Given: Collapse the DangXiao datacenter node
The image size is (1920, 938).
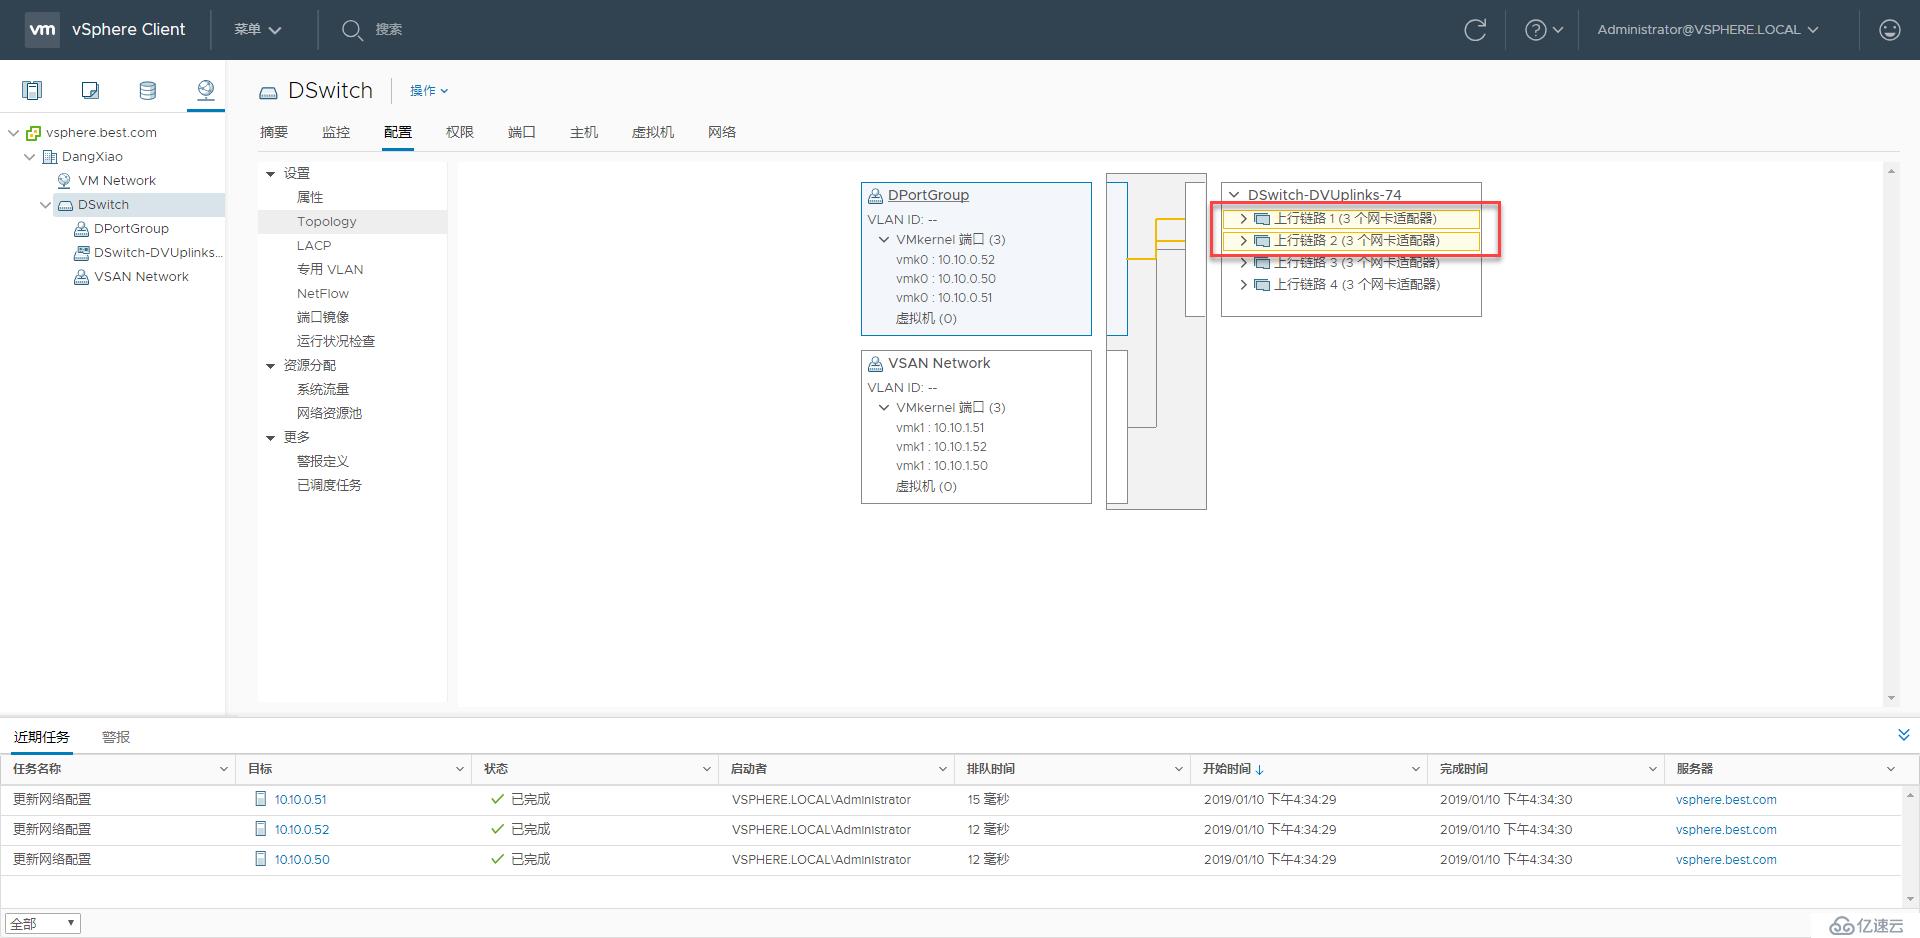Looking at the screenshot, I should [x=30, y=157].
